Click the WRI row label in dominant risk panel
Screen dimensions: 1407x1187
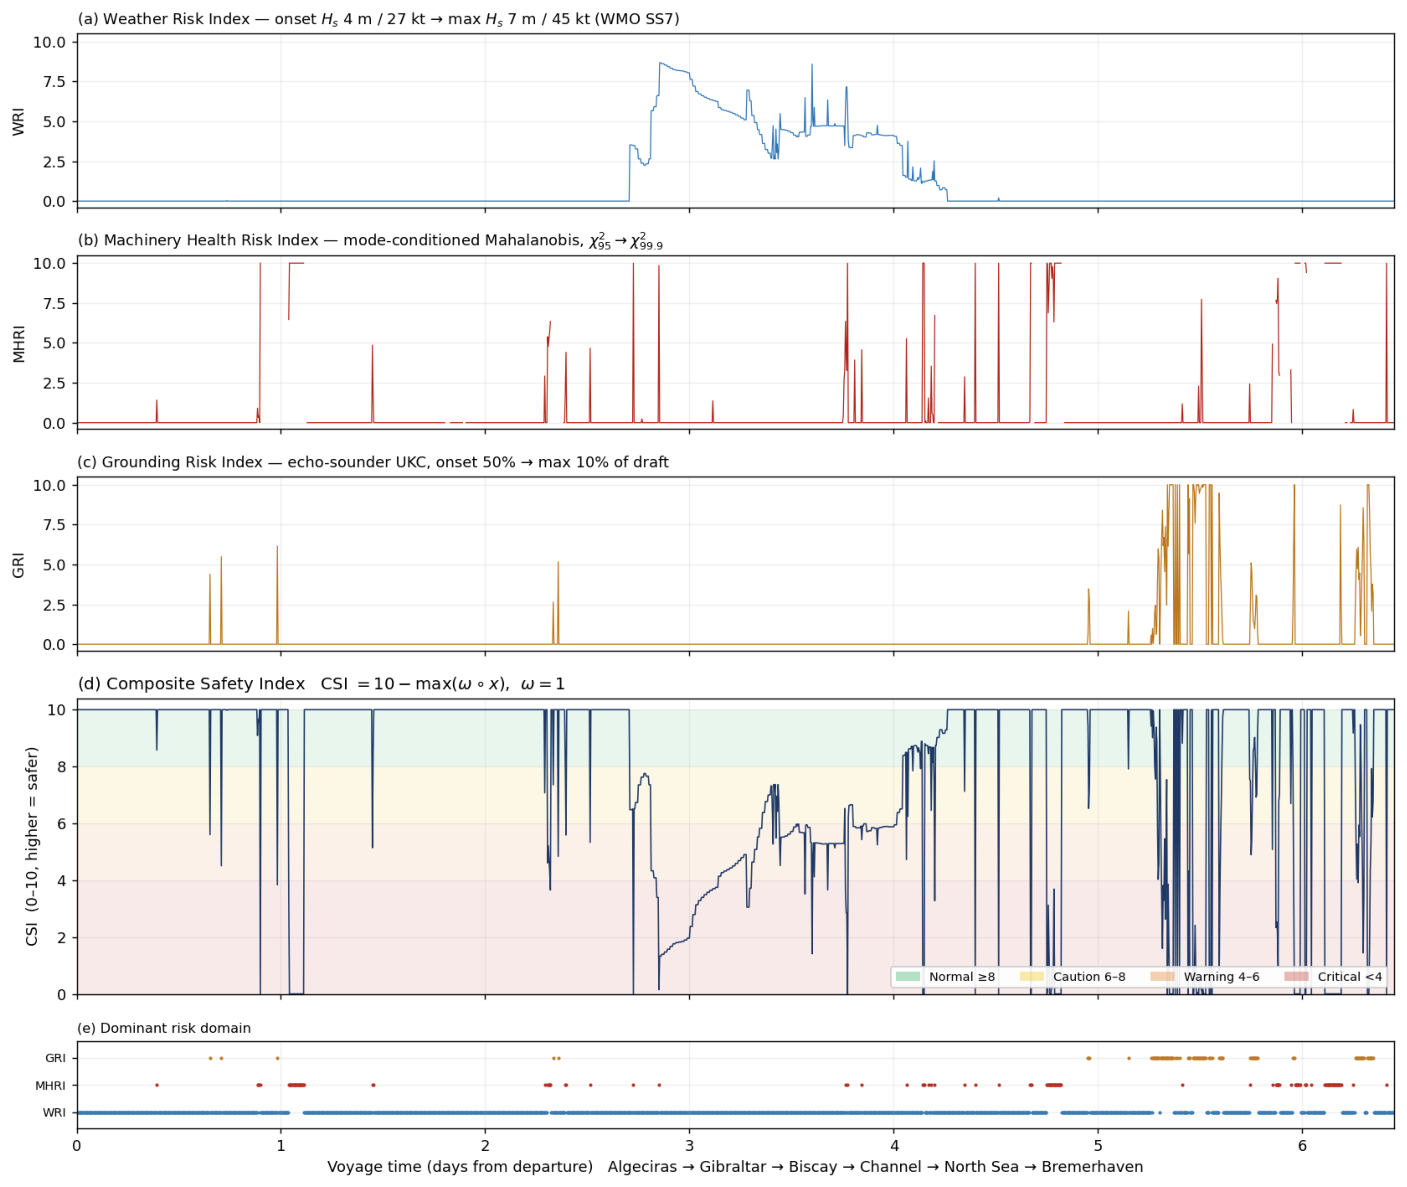click(54, 1112)
